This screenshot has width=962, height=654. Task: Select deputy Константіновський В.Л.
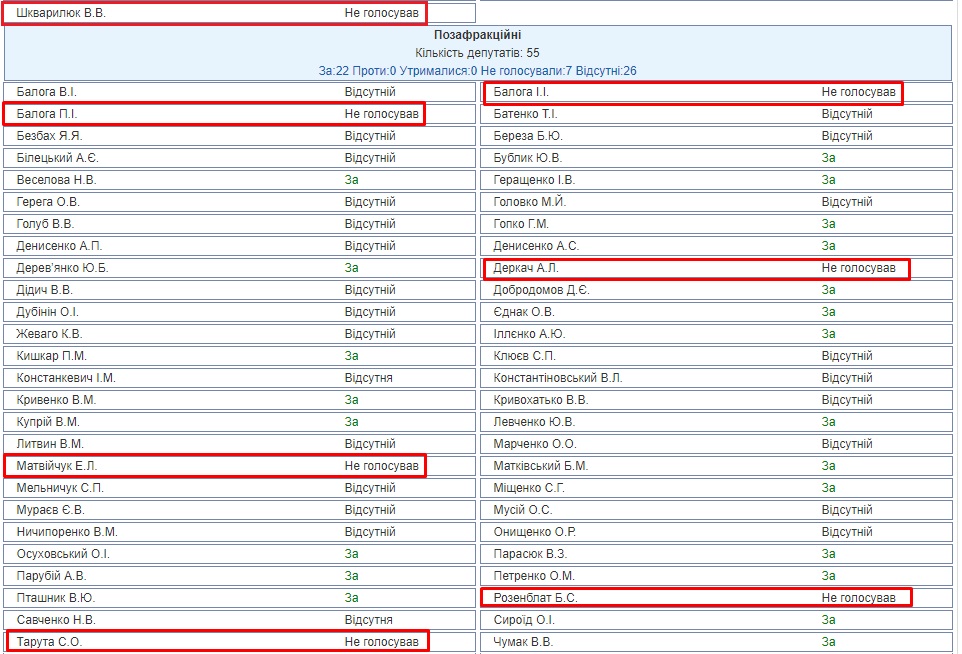click(557, 378)
